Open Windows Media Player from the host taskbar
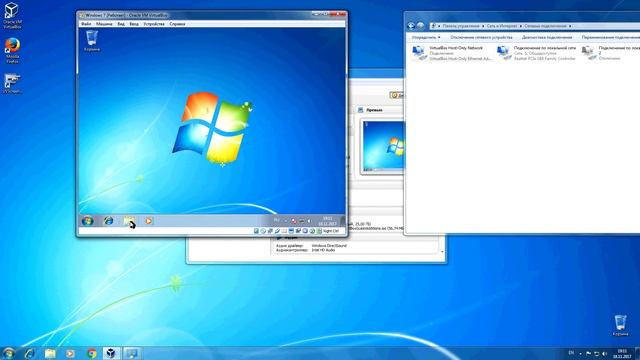 [71, 353]
